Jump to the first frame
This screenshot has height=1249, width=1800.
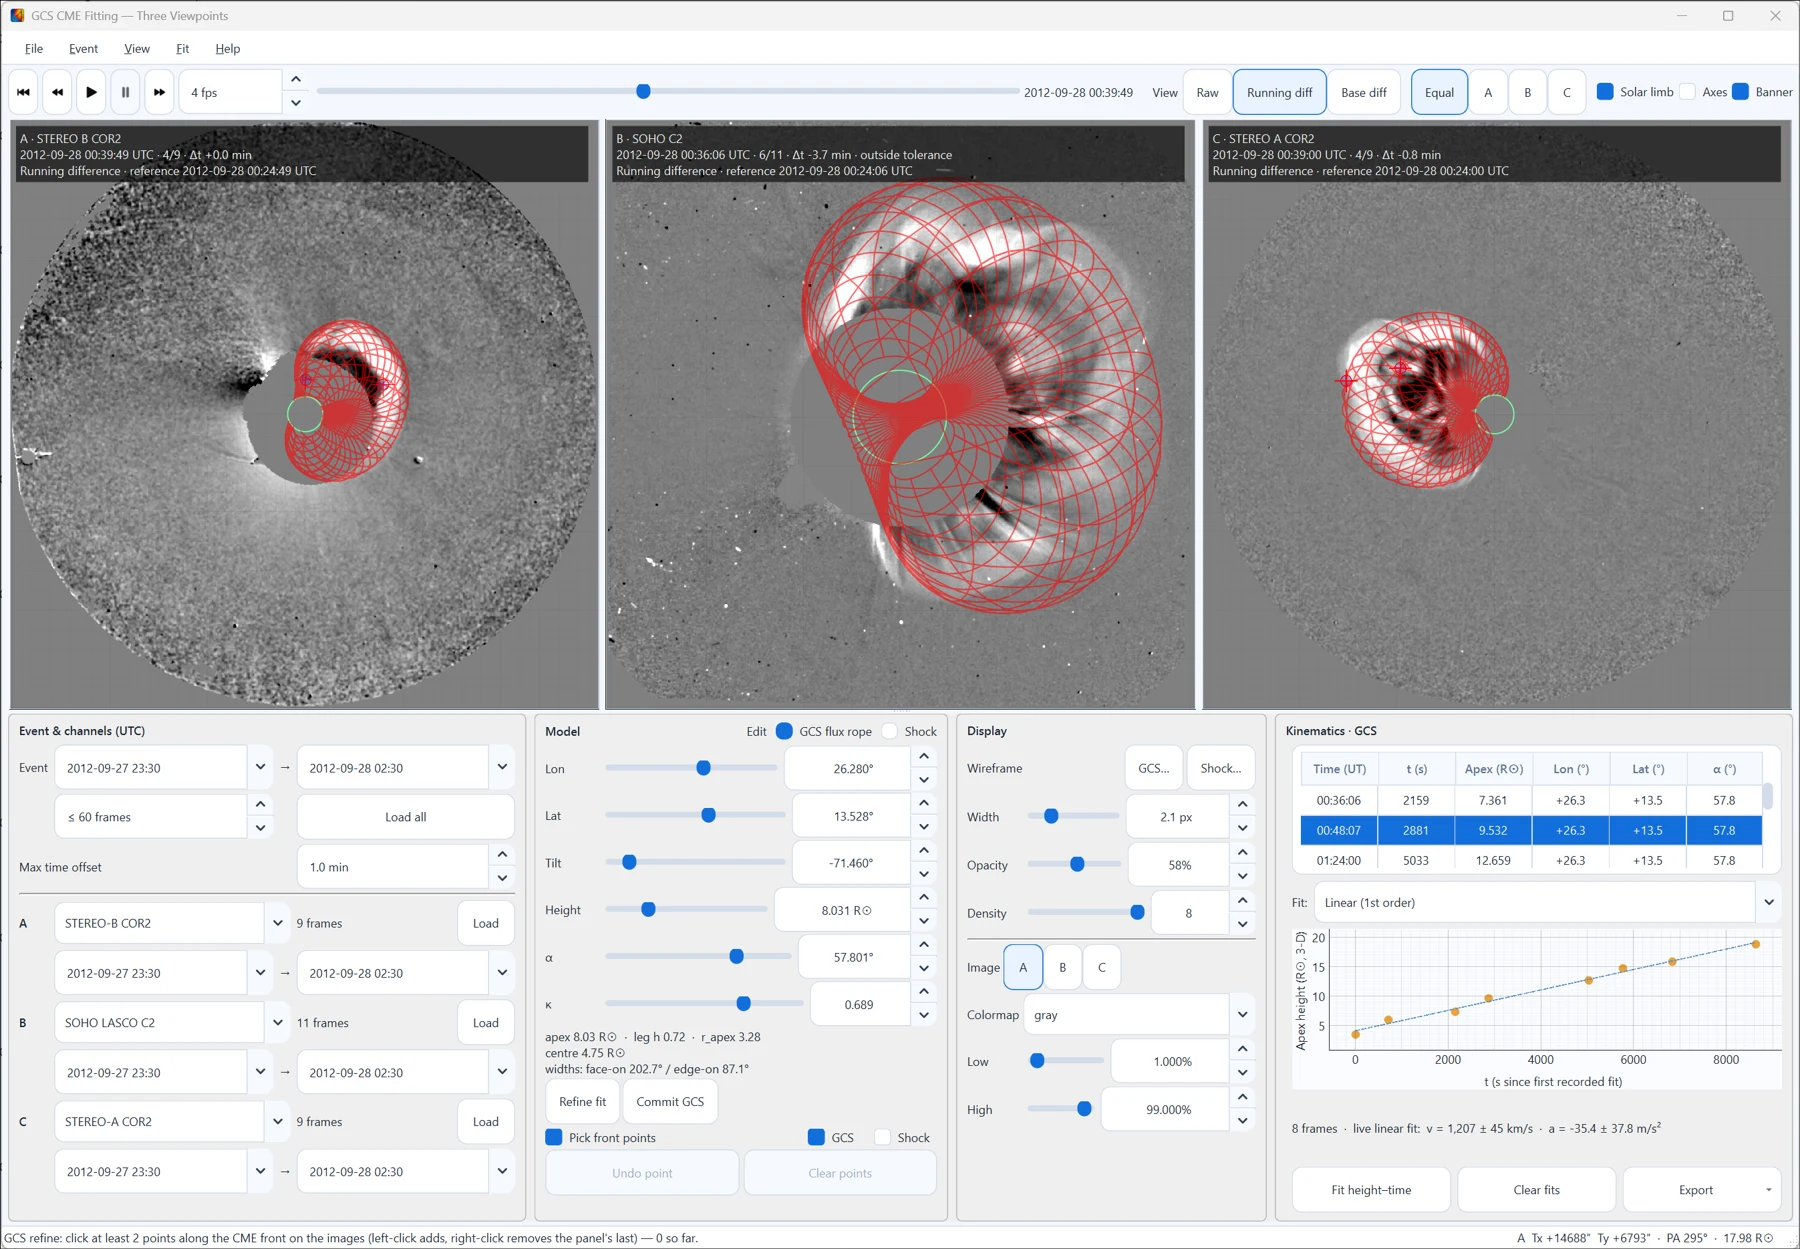point(24,92)
